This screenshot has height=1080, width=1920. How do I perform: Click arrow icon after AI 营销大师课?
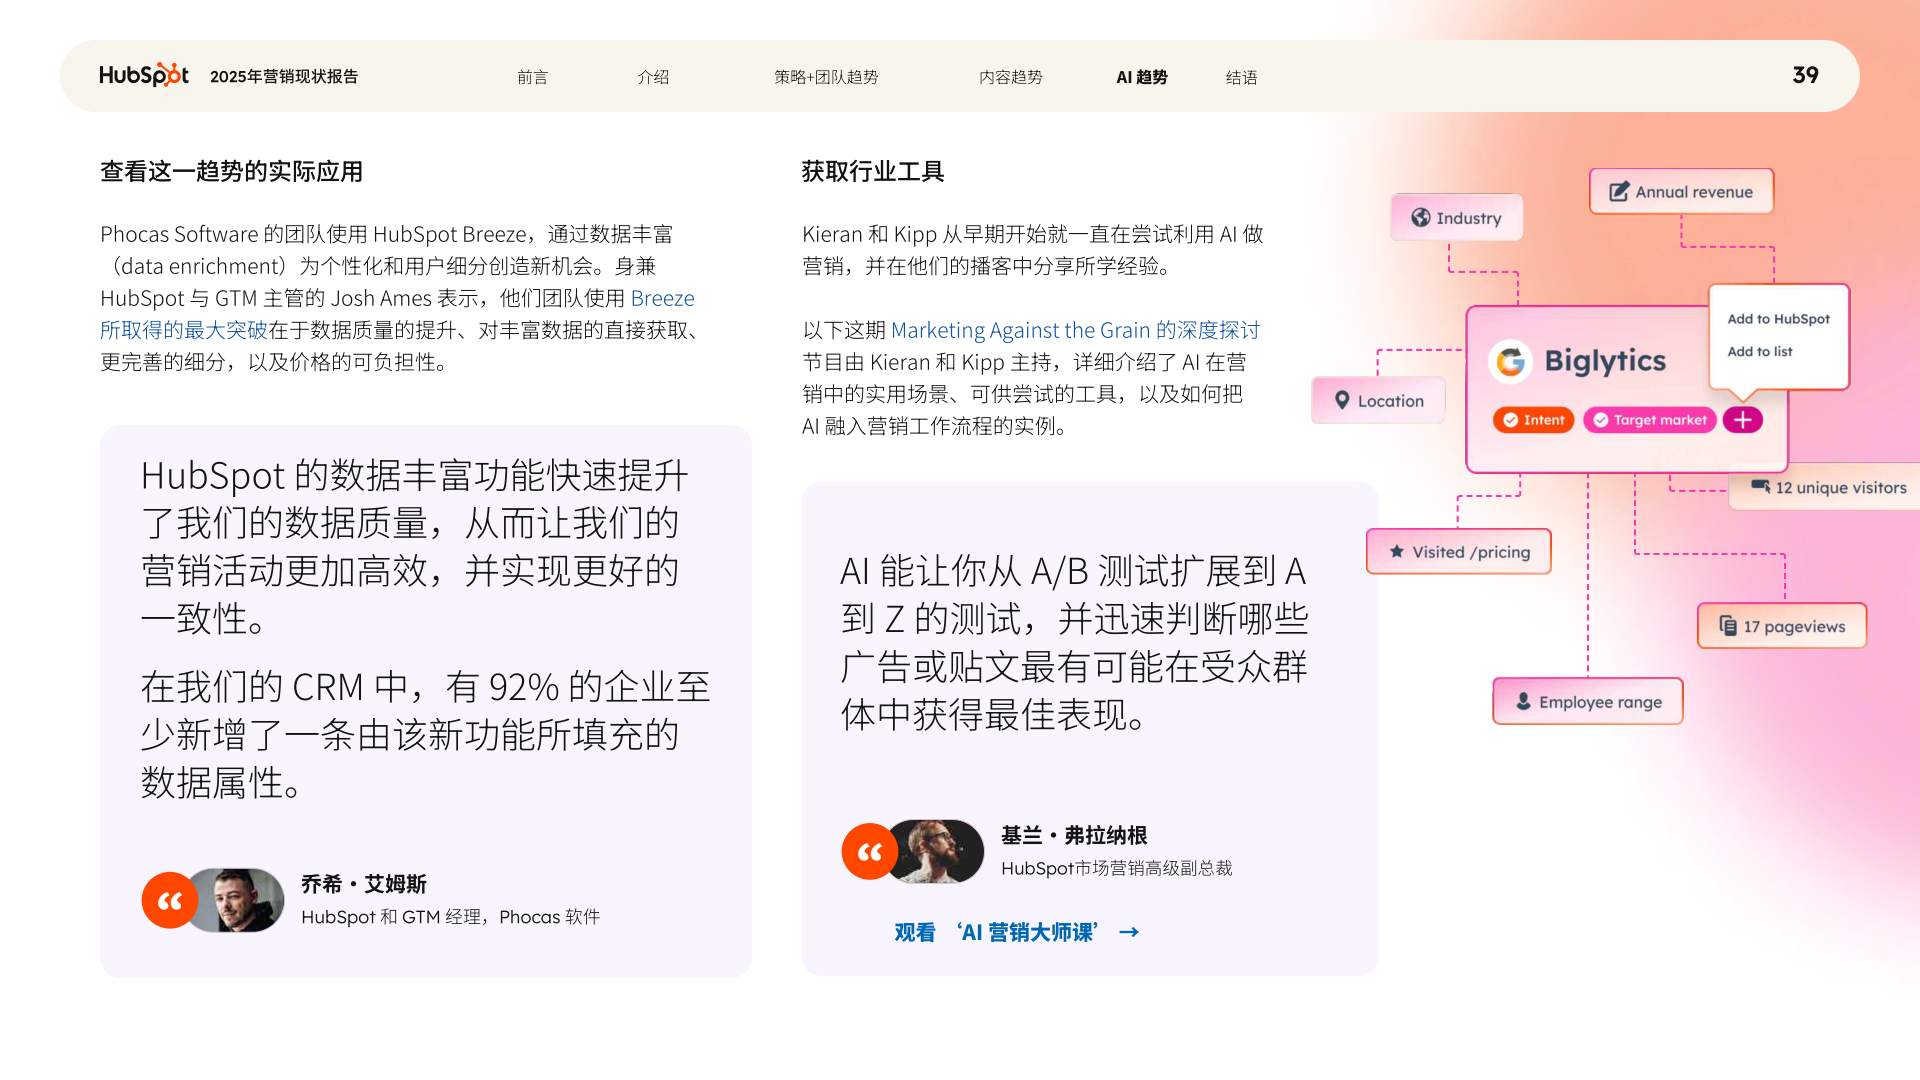point(1129,932)
